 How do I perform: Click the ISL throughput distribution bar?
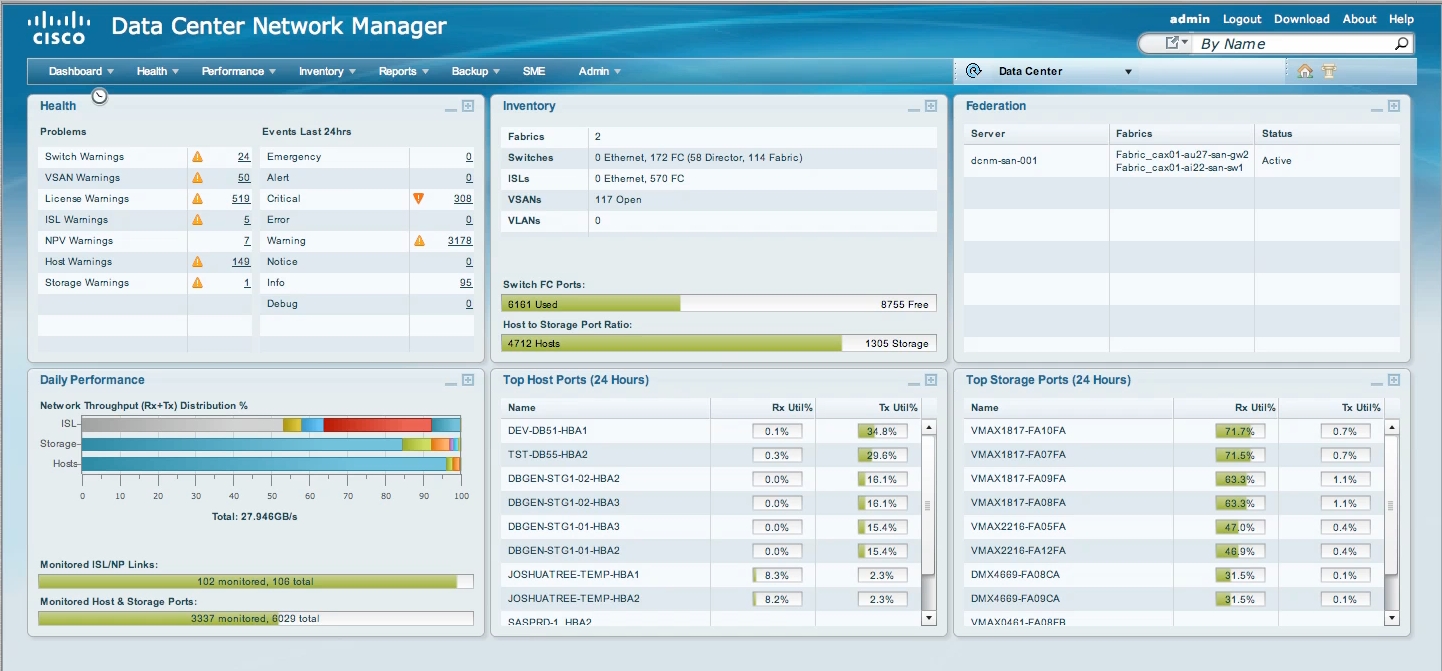pos(271,425)
